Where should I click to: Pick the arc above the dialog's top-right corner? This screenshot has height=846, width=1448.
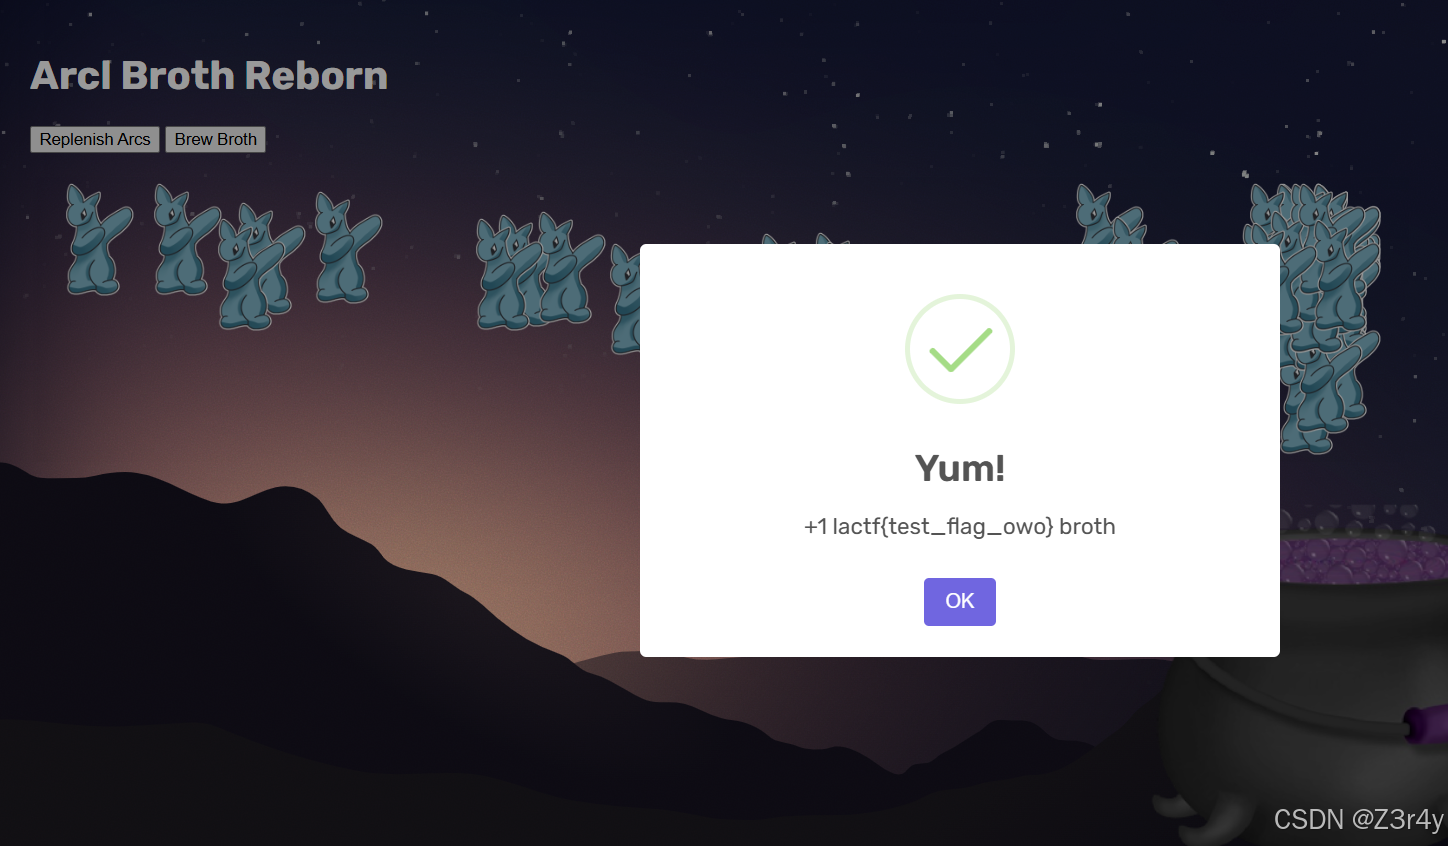click(x=1110, y=214)
